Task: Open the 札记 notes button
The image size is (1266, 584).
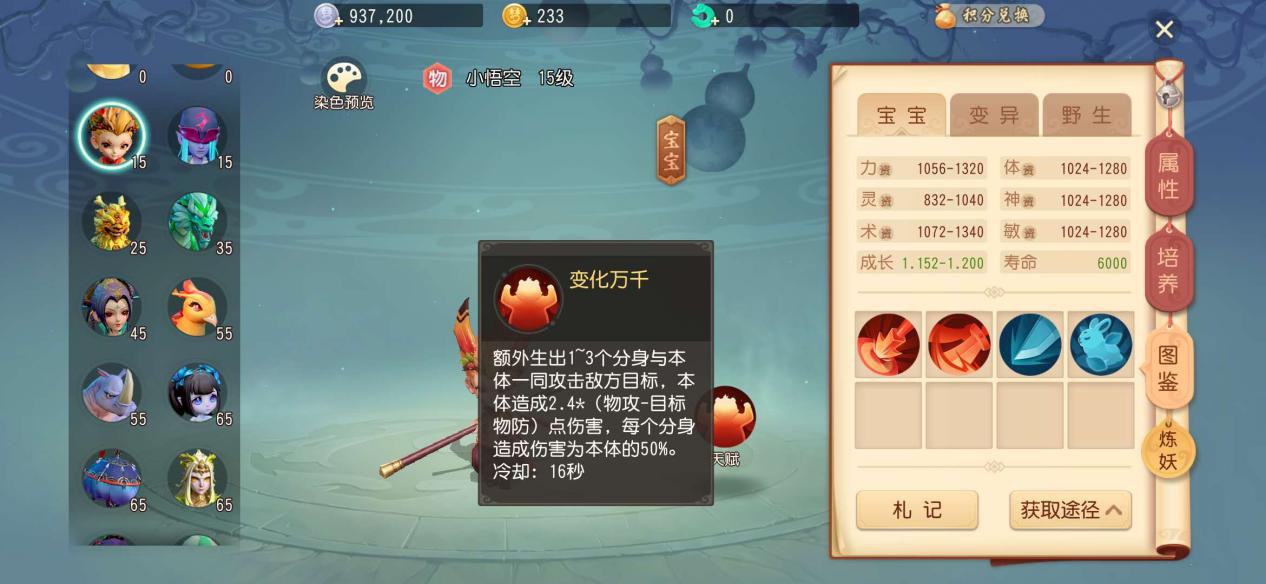Action: (917, 510)
